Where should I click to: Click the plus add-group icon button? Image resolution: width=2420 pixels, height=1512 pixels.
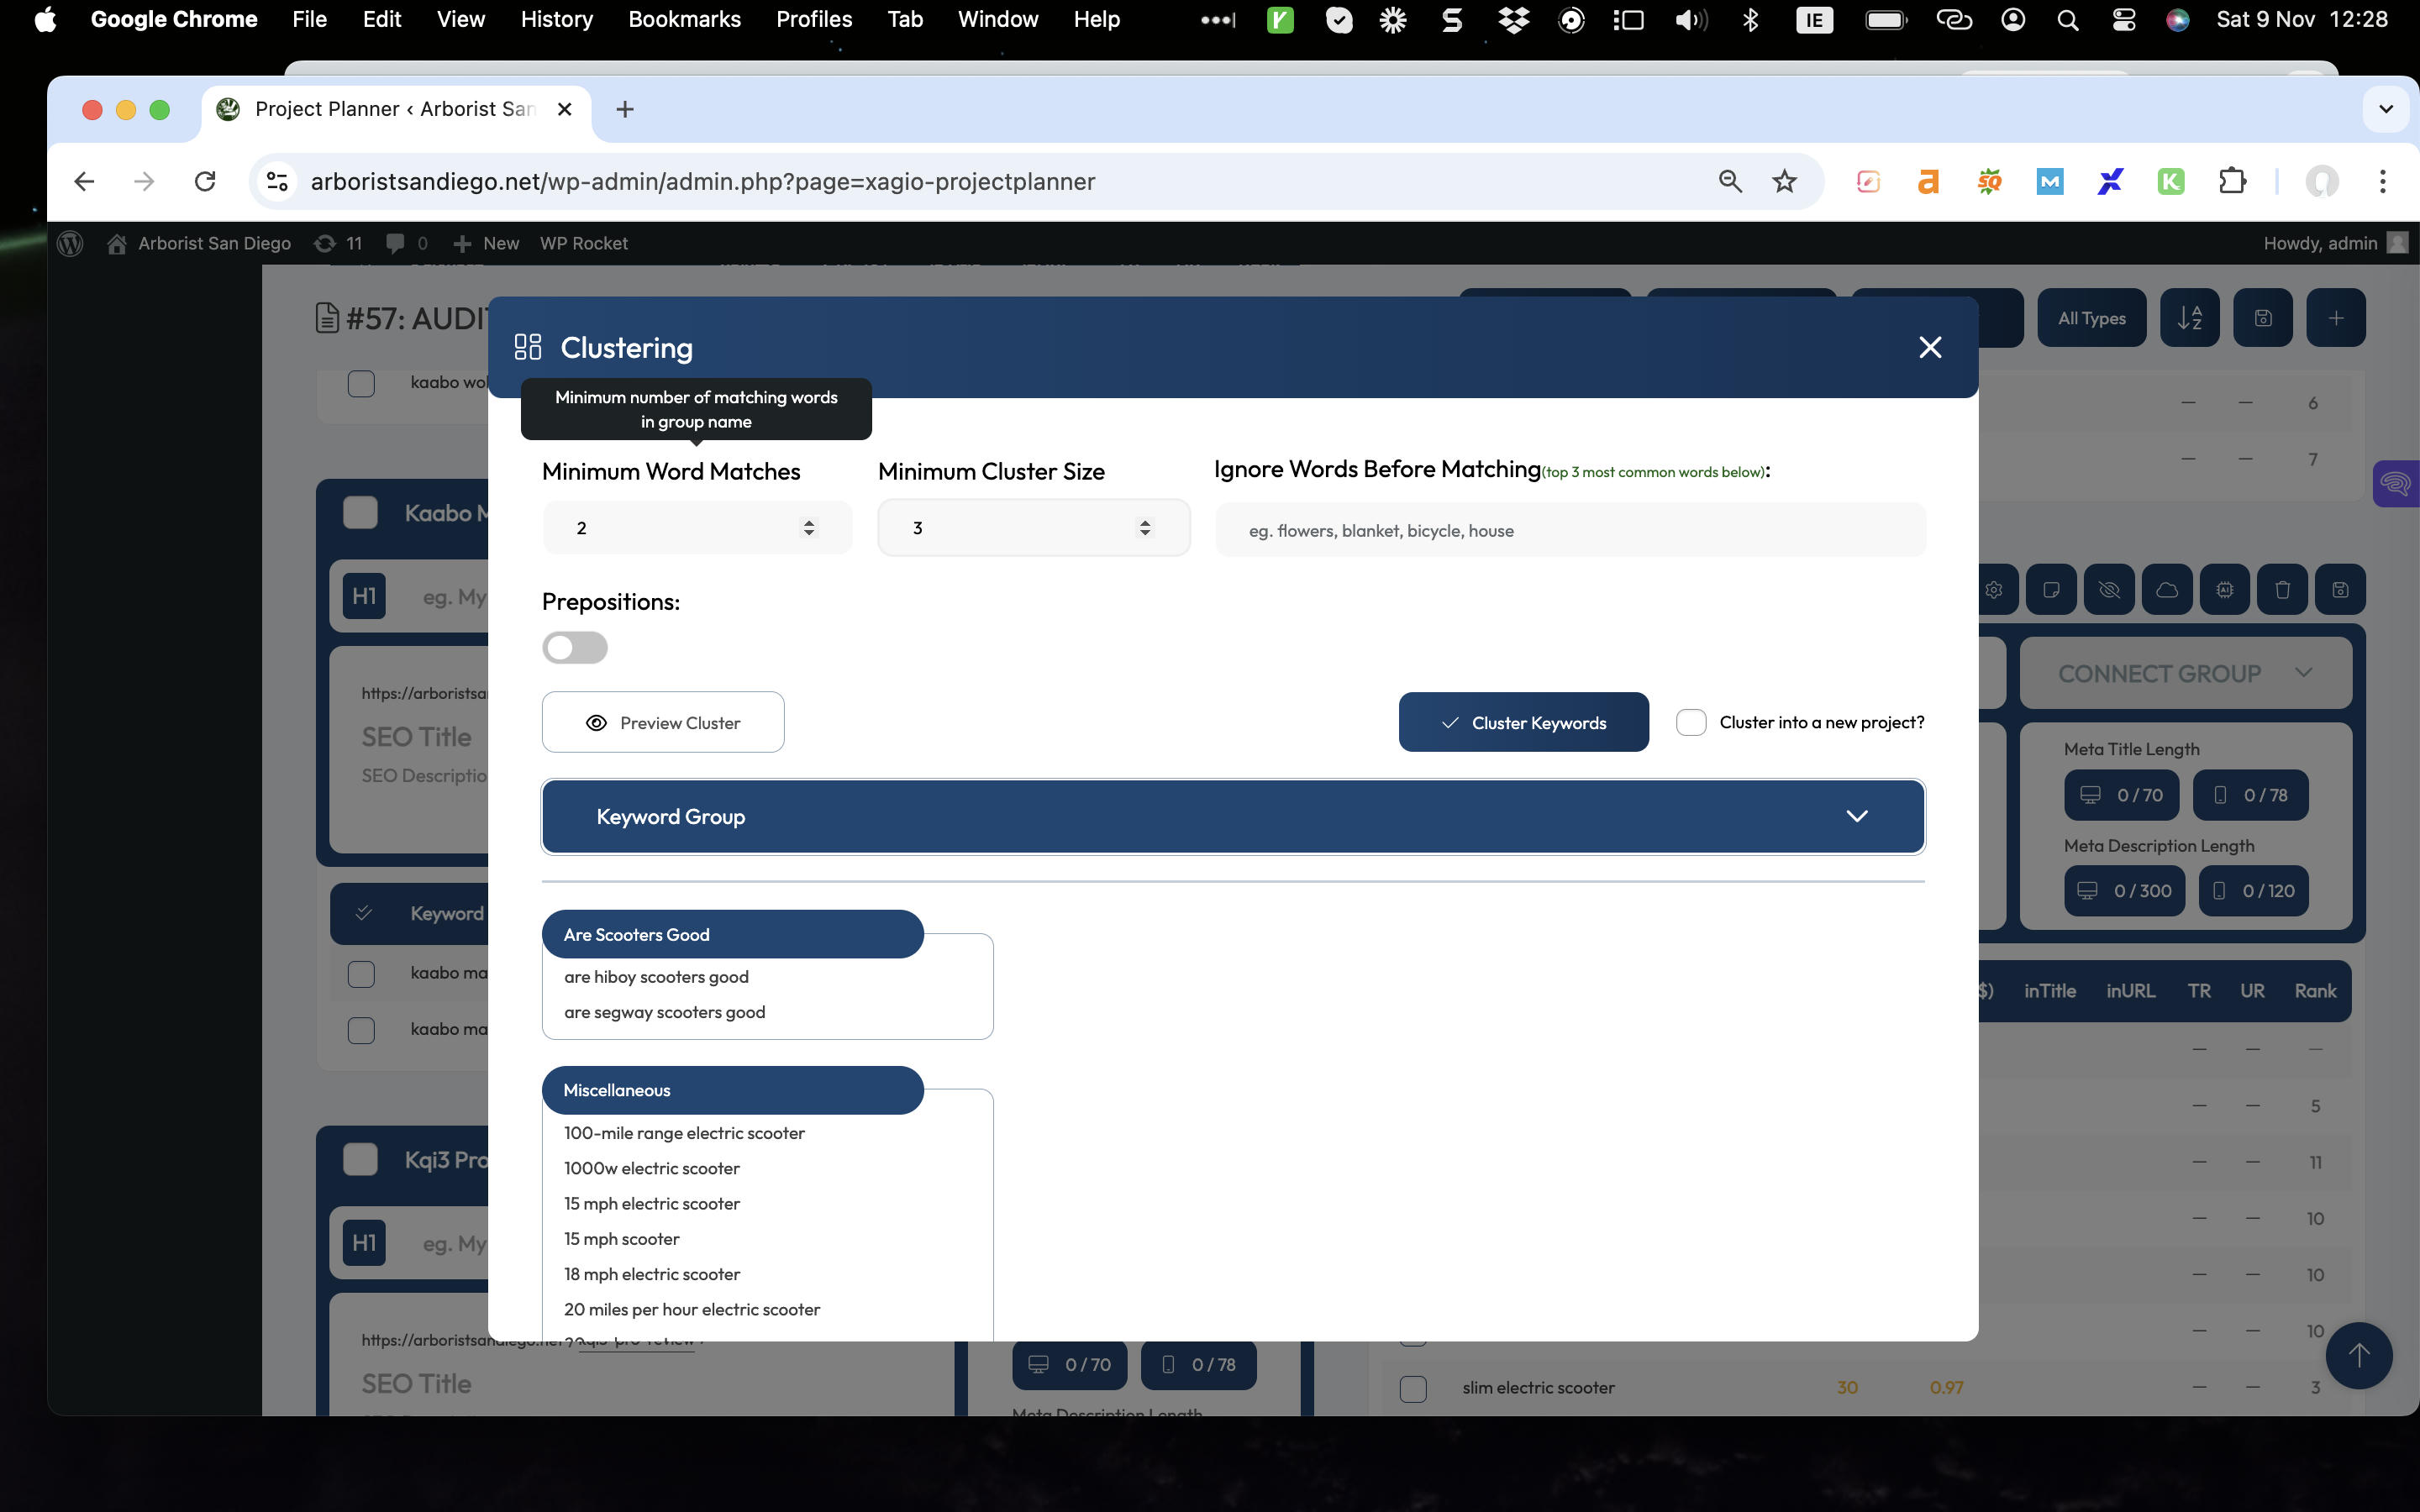tap(2335, 318)
